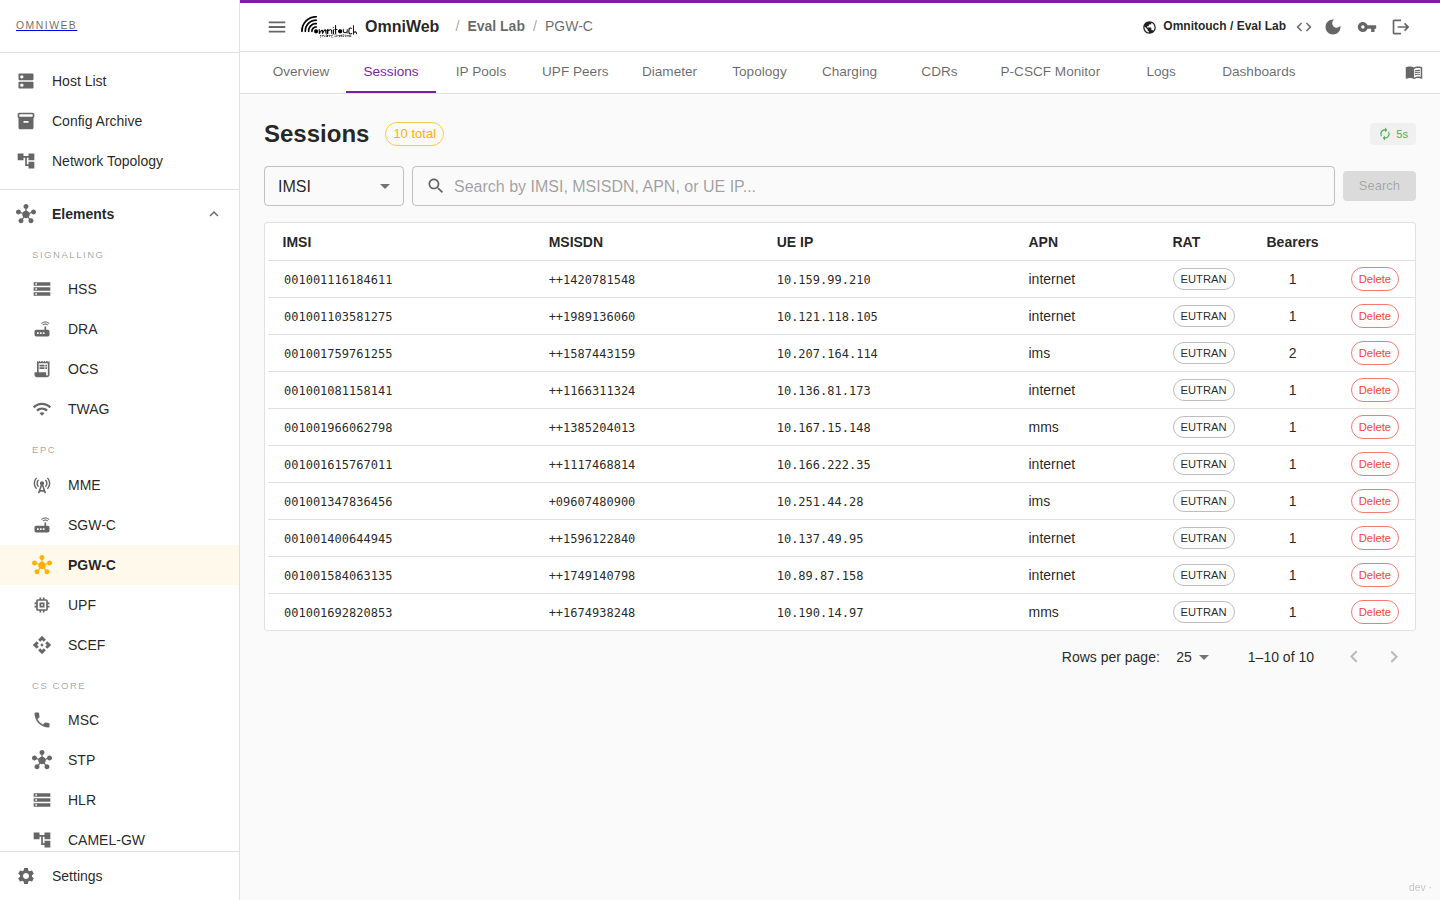
Task: Open the rows per page dropdown
Action: click(1193, 657)
